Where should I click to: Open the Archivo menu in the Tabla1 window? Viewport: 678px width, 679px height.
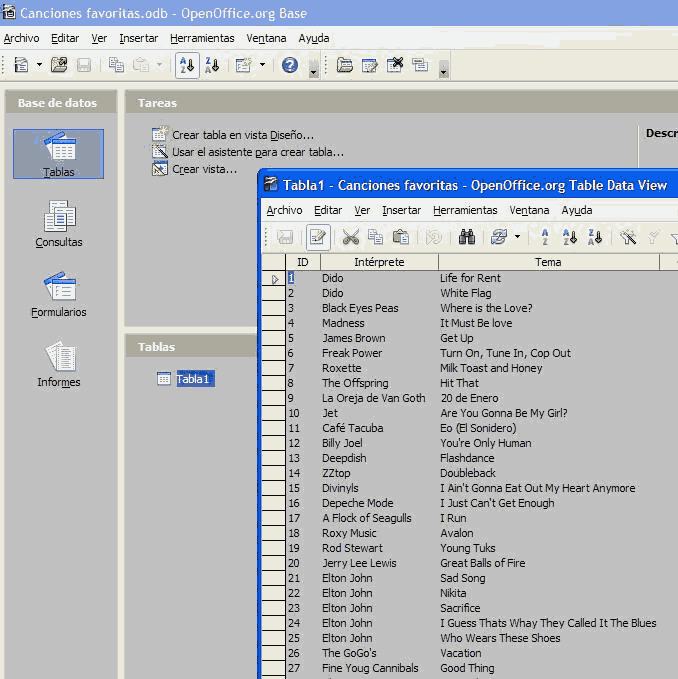click(284, 210)
